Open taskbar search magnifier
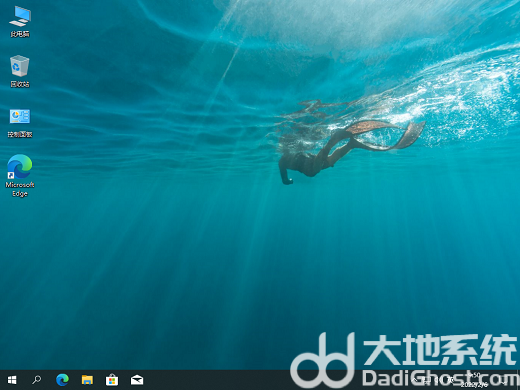This screenshot has width=520, height=390. coord(36,380)
